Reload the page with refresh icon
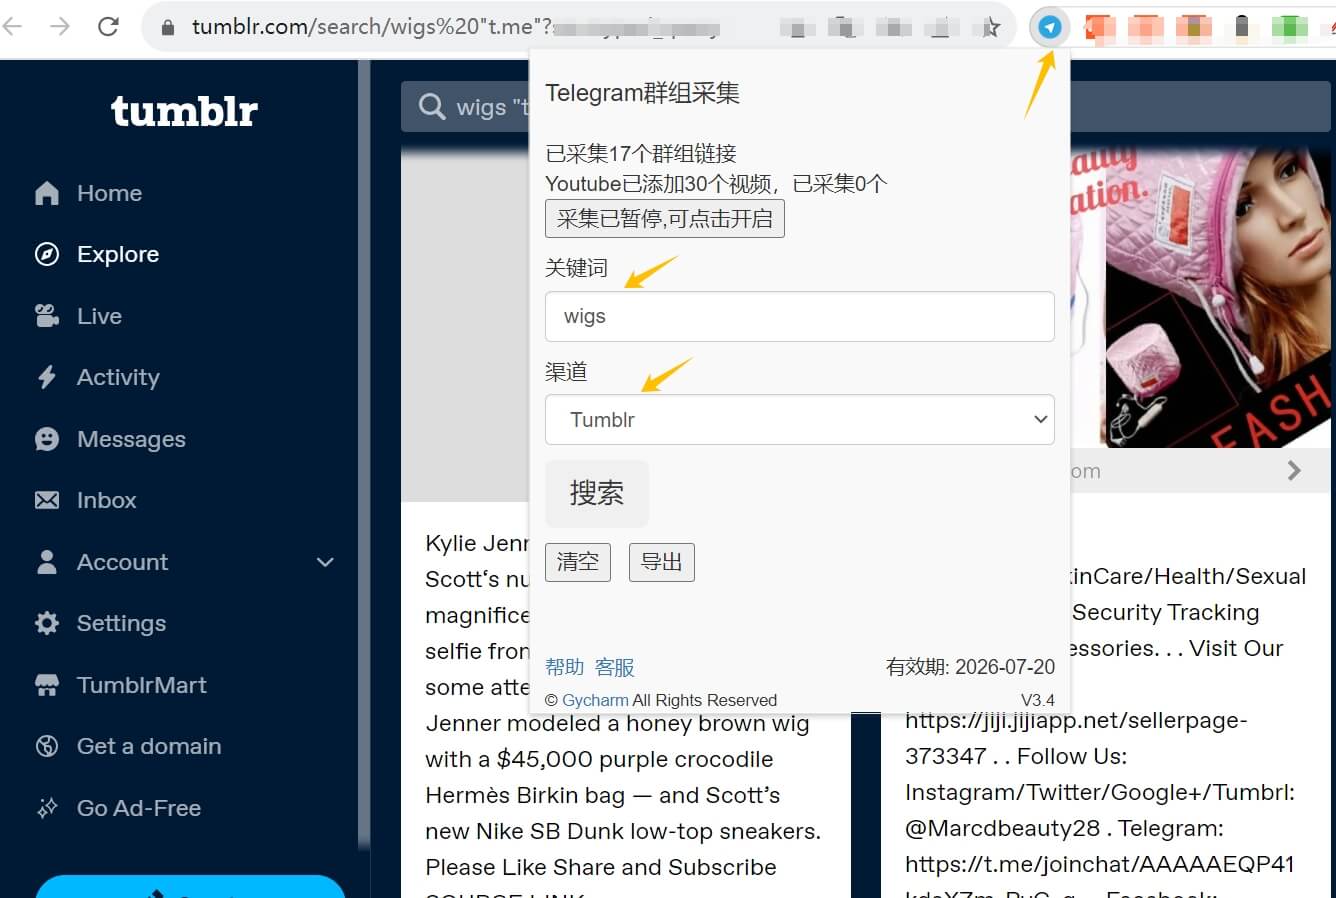Viewport: 1336px width, 898px height. 108,26
